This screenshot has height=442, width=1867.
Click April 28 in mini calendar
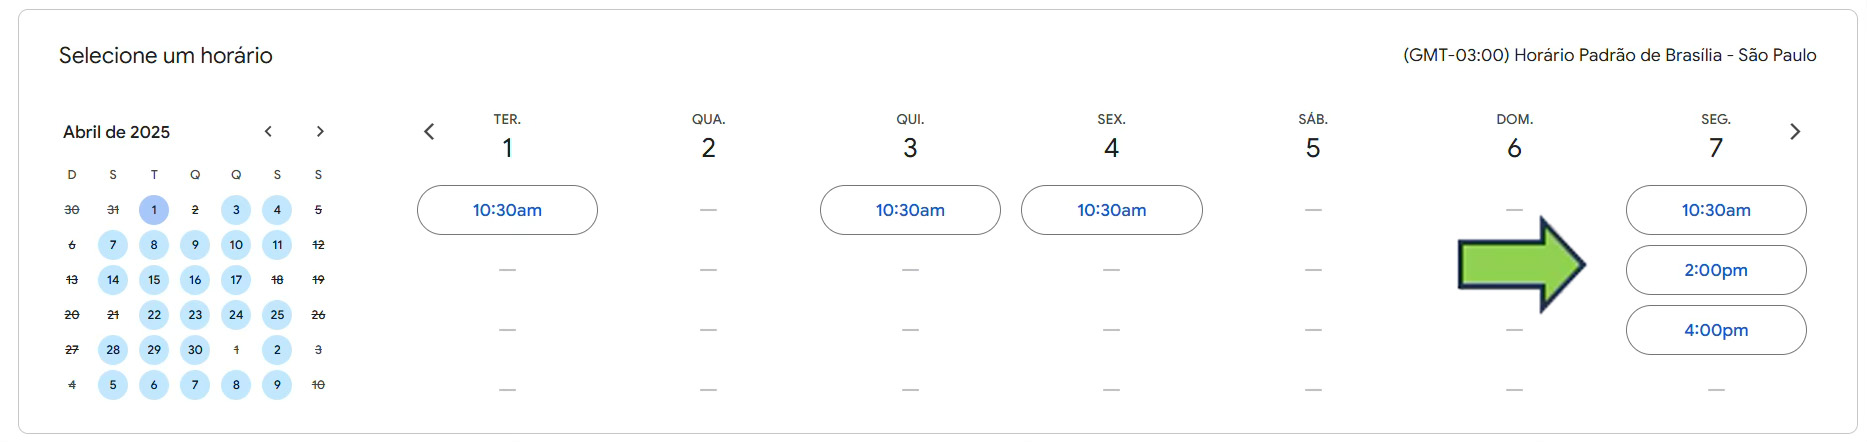(x=113, y=350)
